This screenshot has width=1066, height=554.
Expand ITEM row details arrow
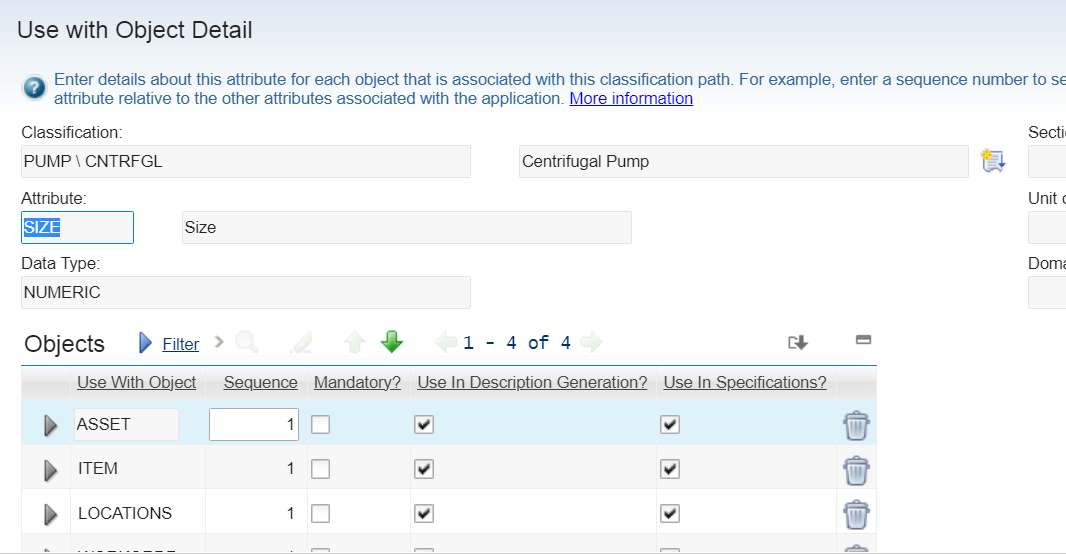[51, 470]
